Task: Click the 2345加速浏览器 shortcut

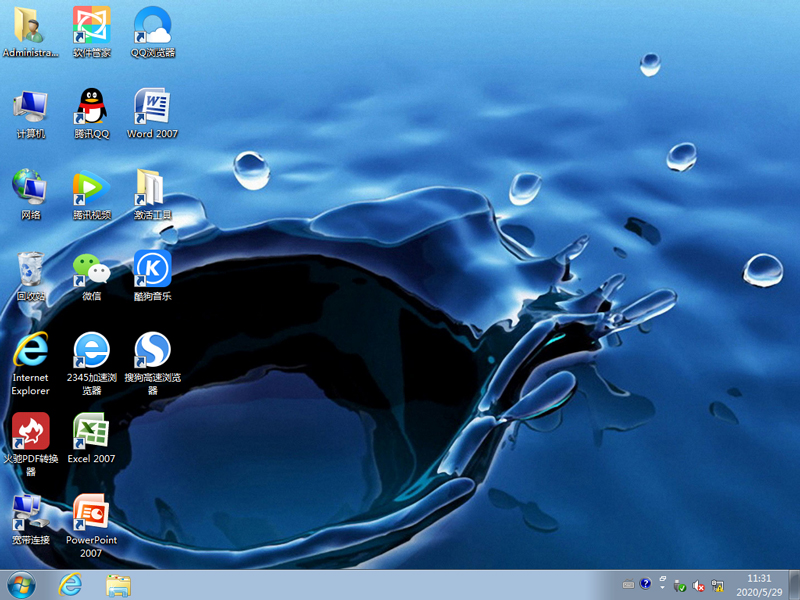Action: click(92, 352)
